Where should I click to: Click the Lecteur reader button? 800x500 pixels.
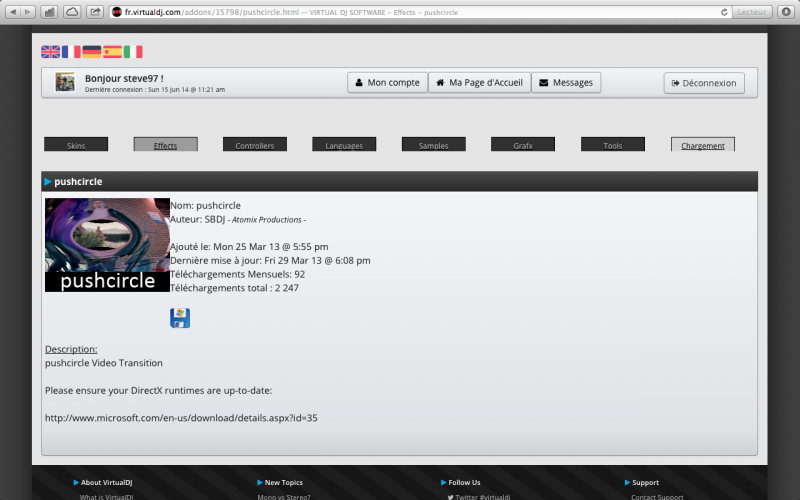[752, 12]
